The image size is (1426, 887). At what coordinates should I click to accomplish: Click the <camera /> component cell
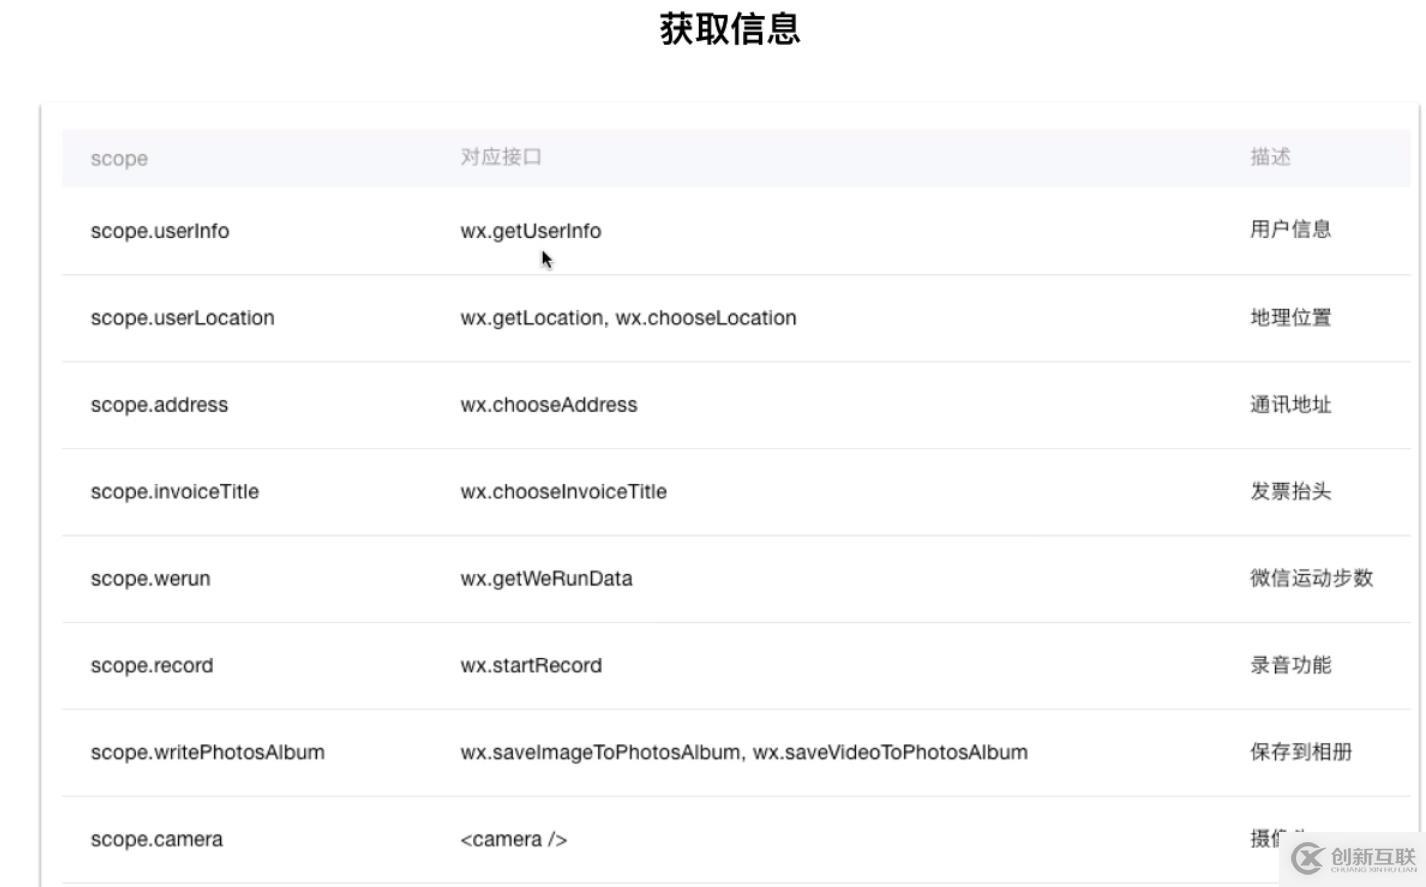pyautogui.click(x=514, y=840)
